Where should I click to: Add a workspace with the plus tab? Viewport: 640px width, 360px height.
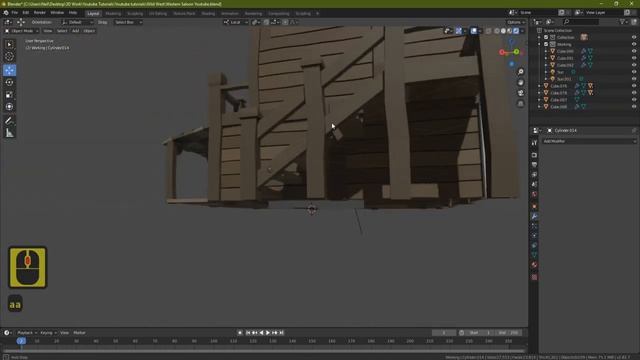318,13
